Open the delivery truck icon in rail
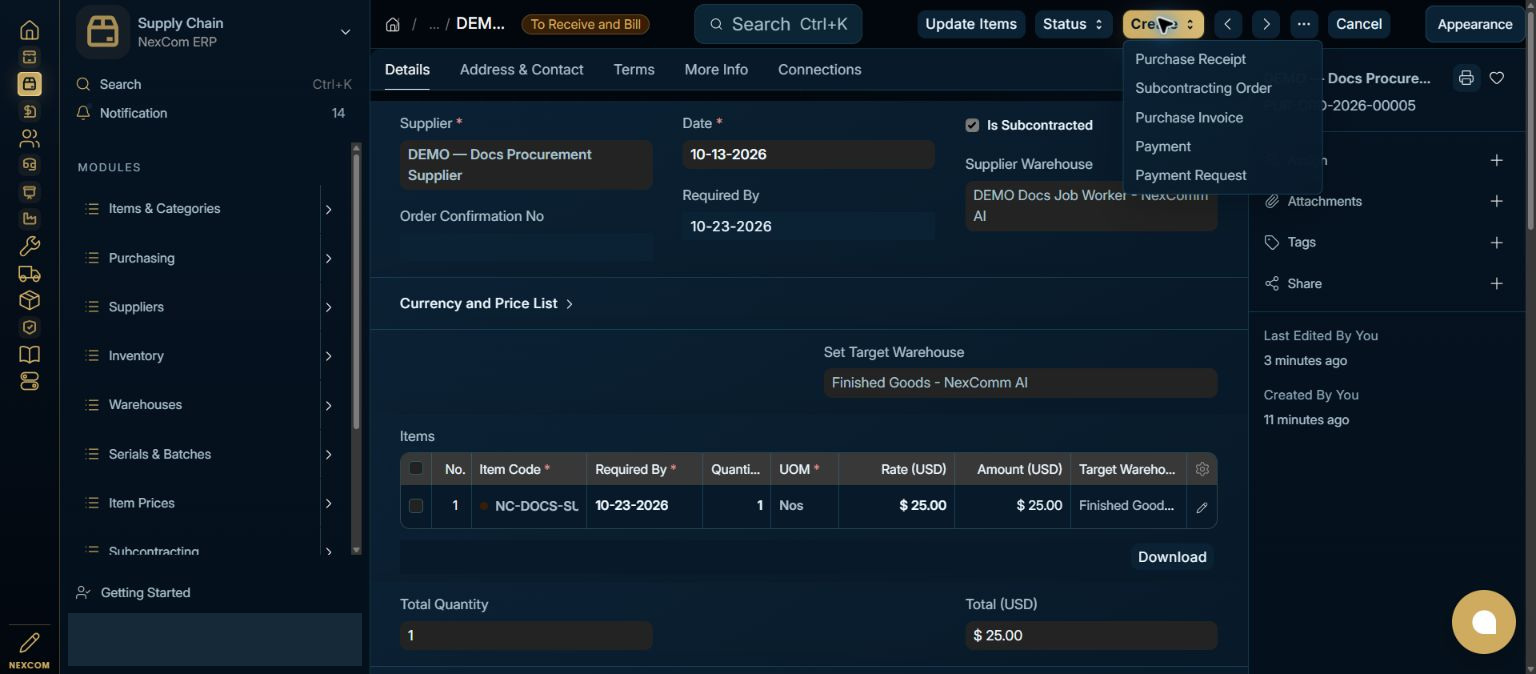 29,273
